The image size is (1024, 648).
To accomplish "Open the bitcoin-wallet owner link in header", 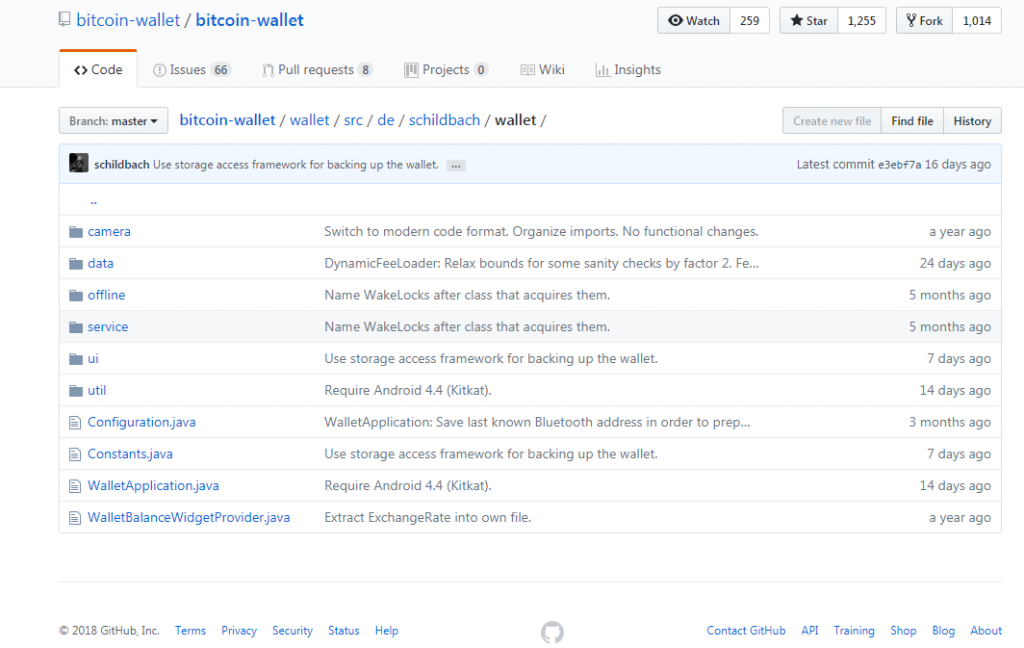I will [x=128, y=20].
